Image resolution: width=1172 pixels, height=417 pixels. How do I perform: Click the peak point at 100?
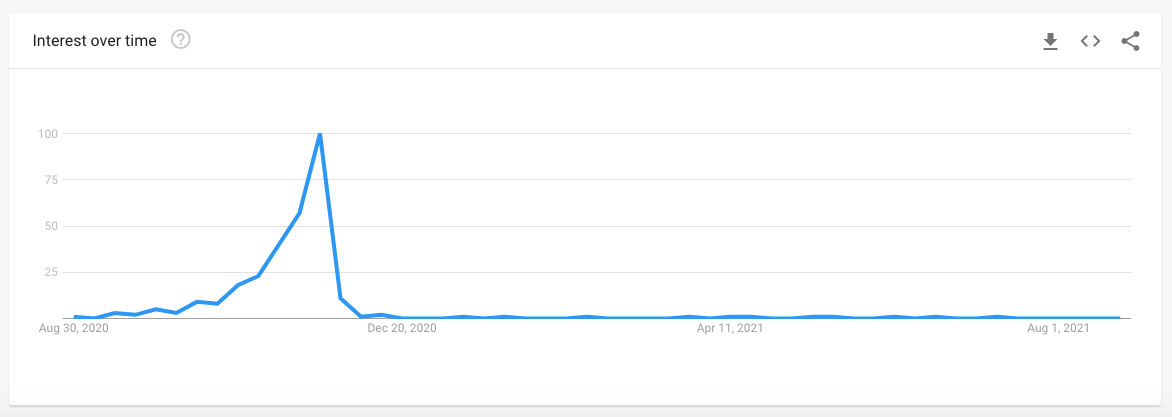(320, 134)
